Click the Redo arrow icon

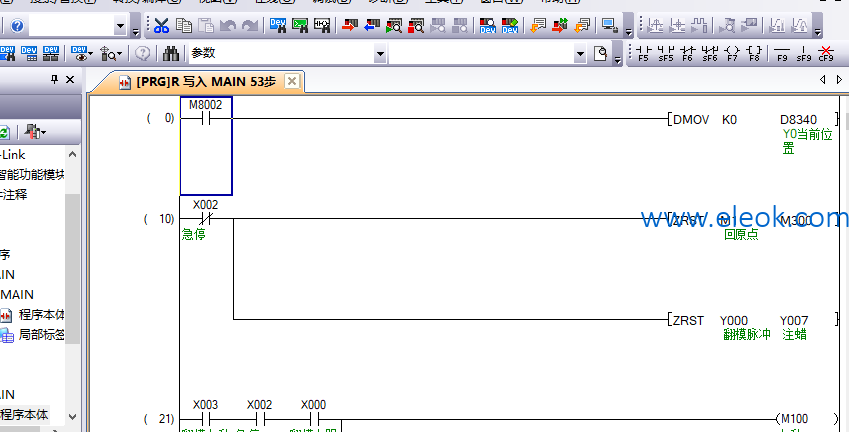tap(250, 25)
